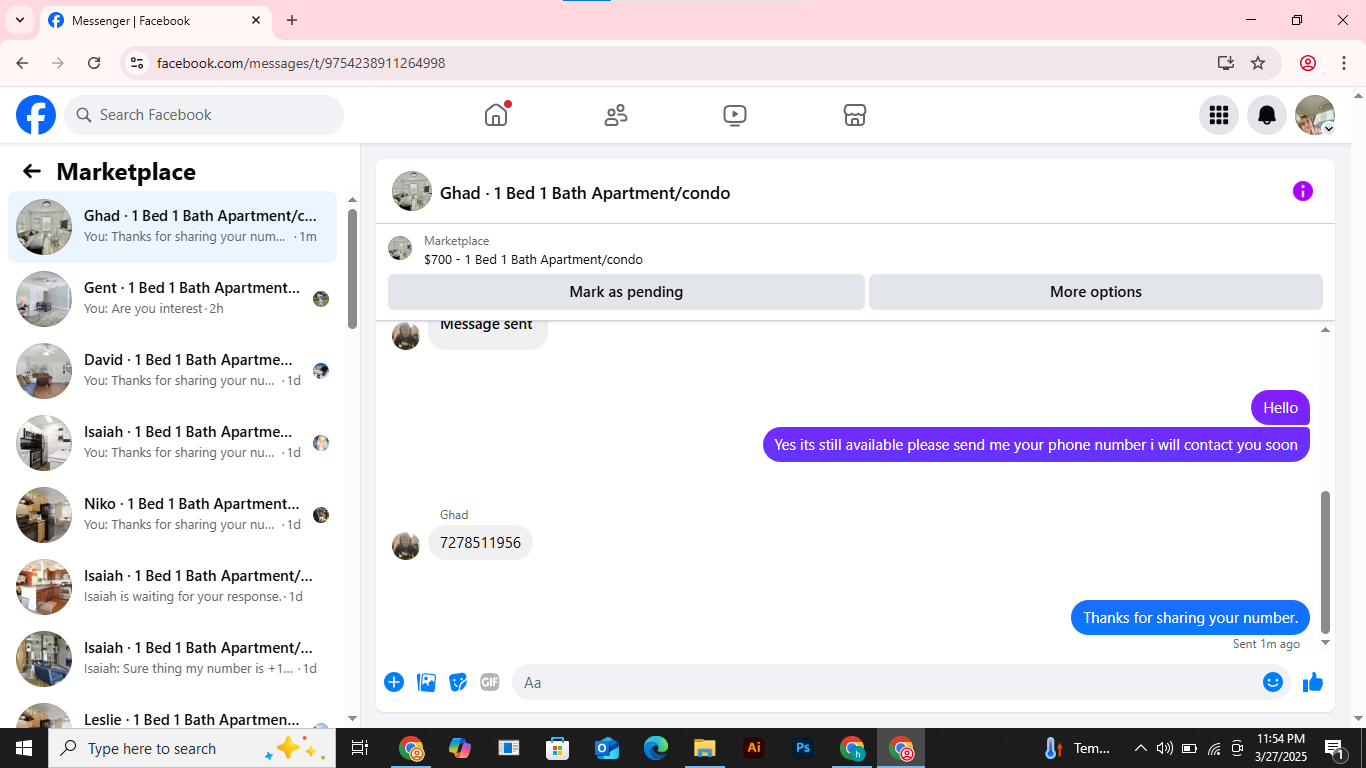Viewport: 1366px width, 768px height.
Task: Select the Gent conversation
Action: tap(172, 299)
